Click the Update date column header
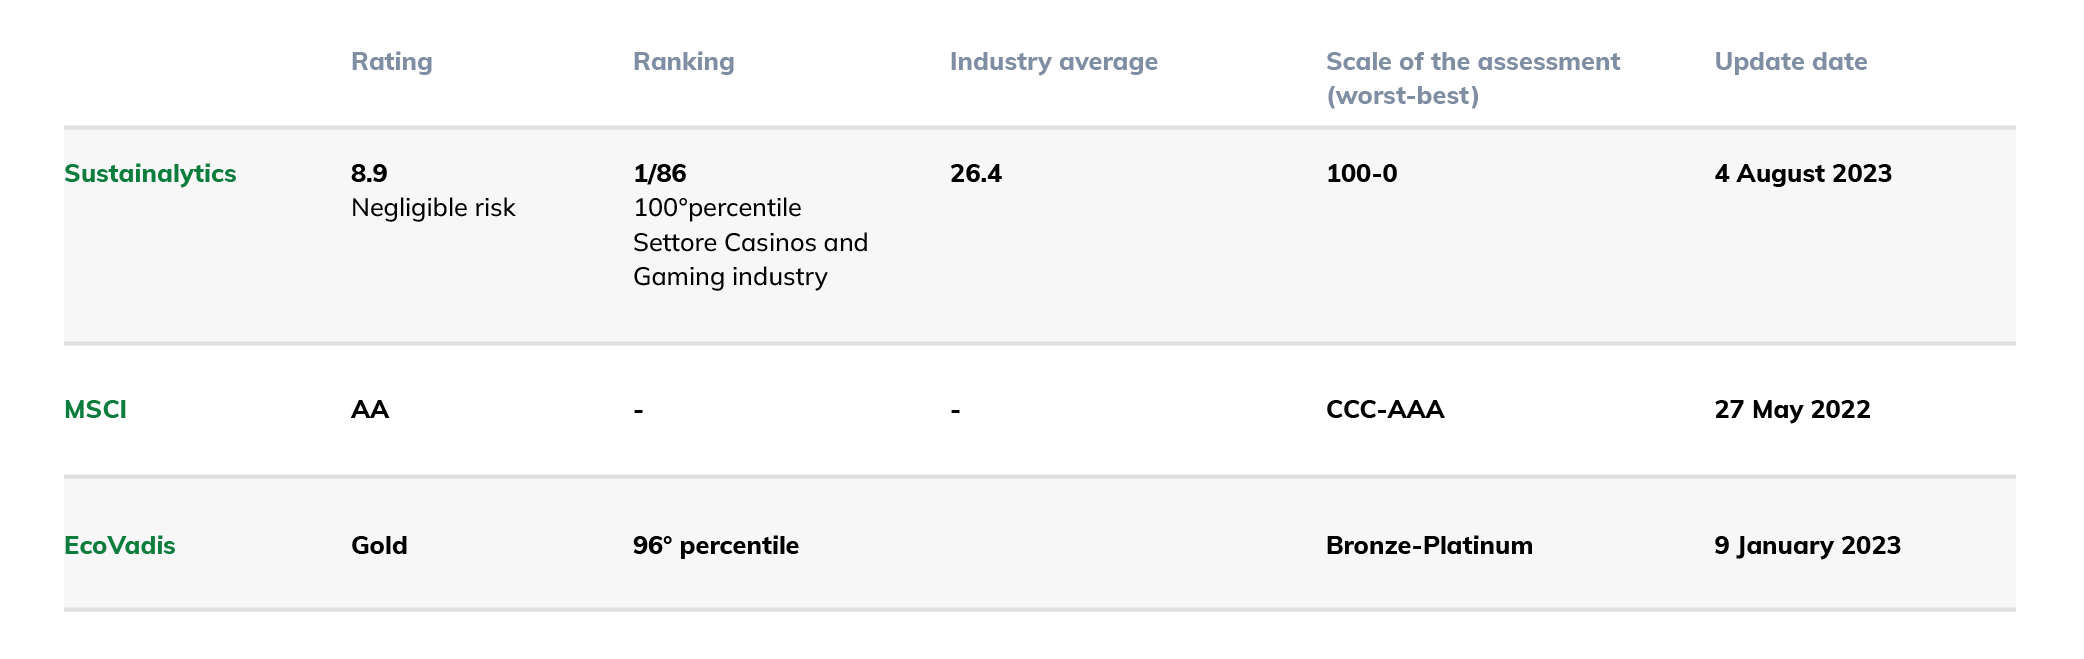Viewport: 2084px width, 659px height. pyautogui.click(x=1791, y=62)
